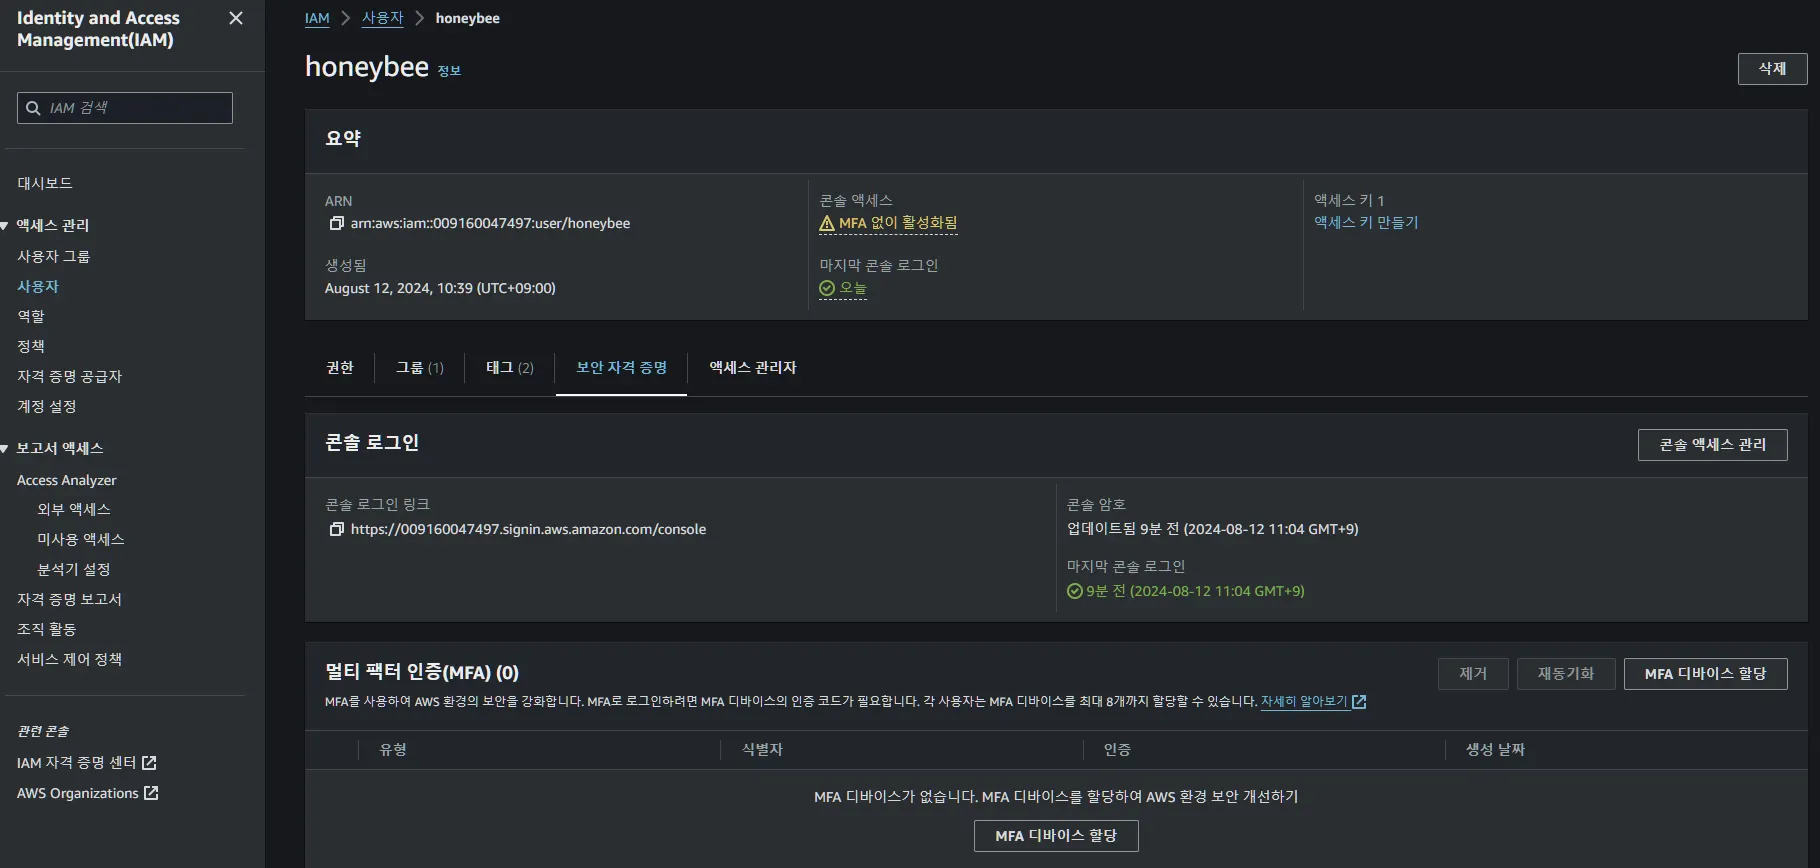Image resolution: width=1820 pixels, height=868 pixels.
Task: Open the 액세스 키 만들기 link
Action: click(1366, 223)
